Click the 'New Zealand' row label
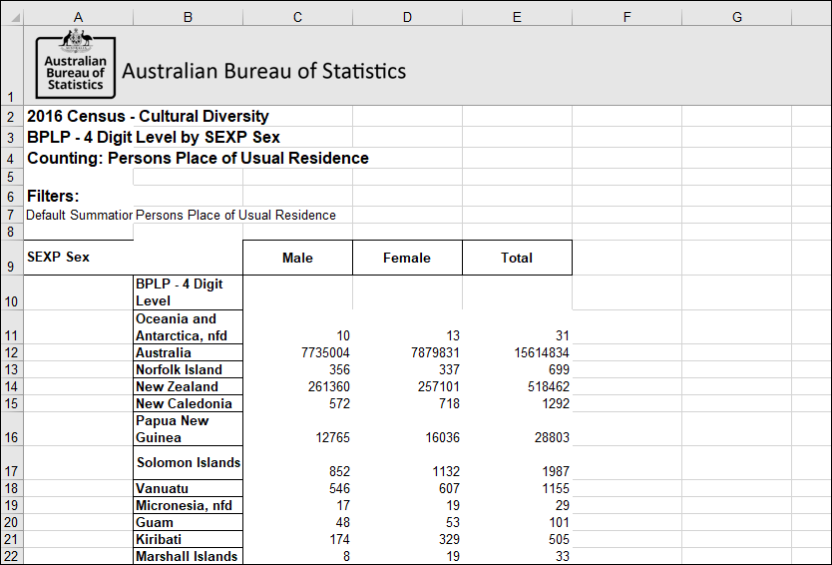The height and width of the screenshot is (565, 832). tap(188, 387)
